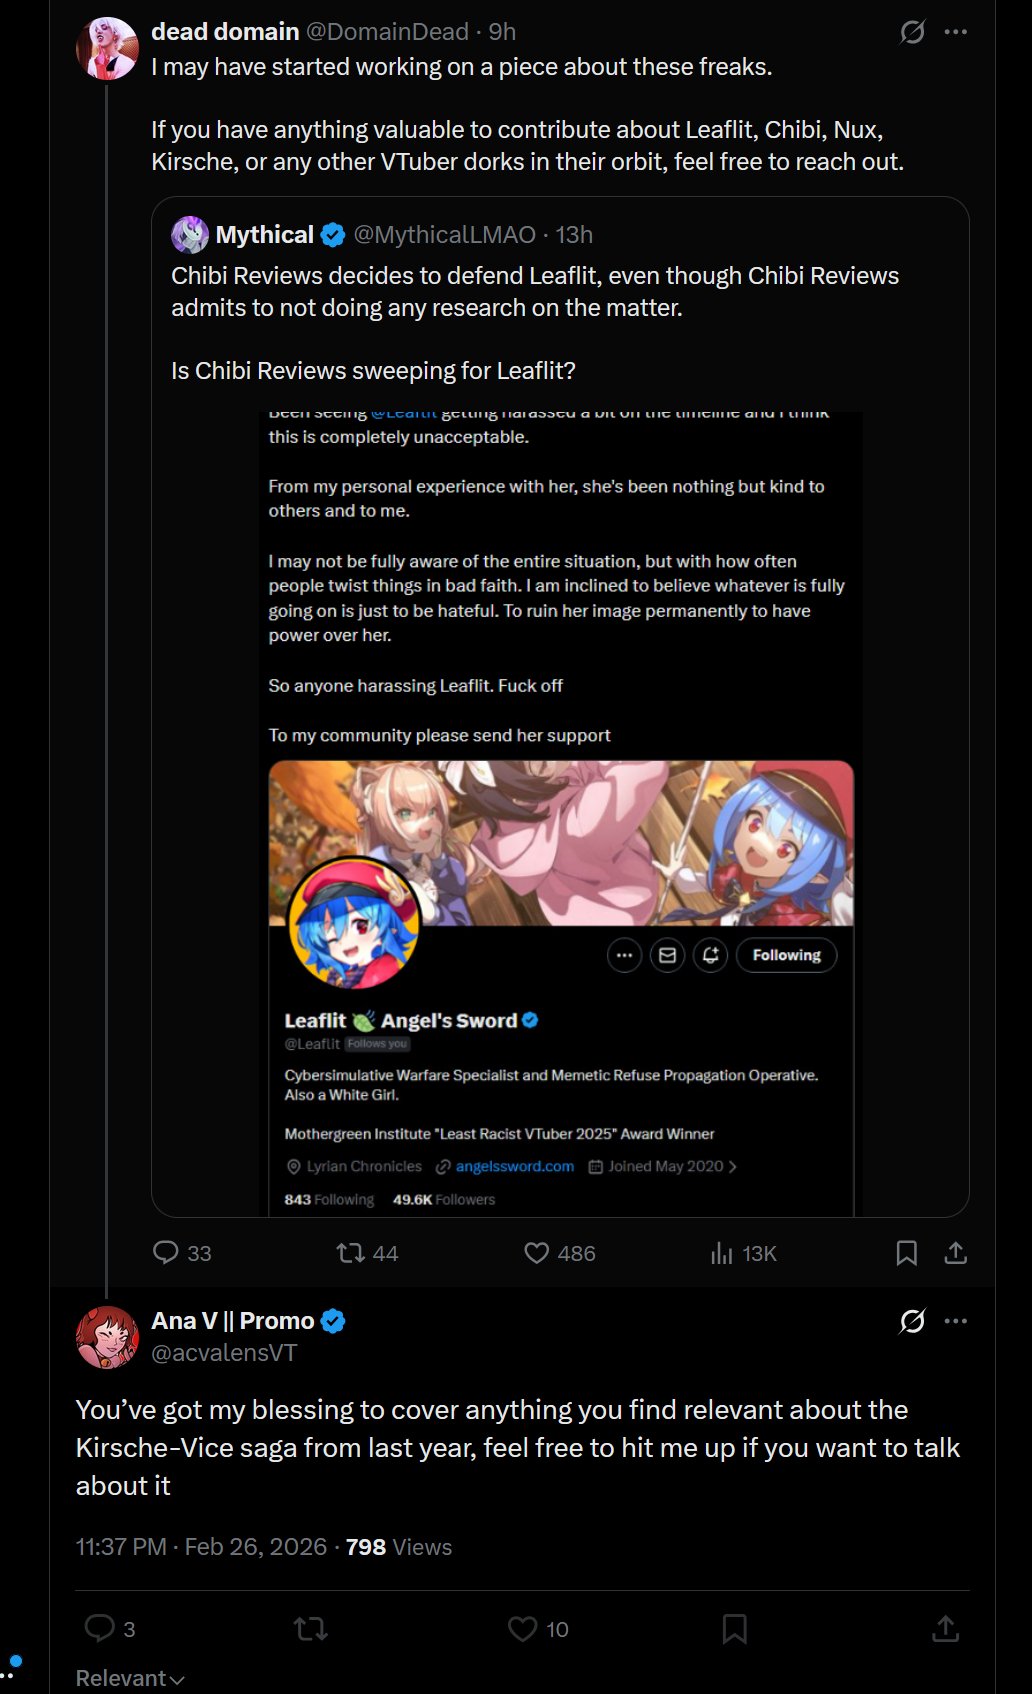Bookmark Ana V's reply

[x=735, y=1629]
